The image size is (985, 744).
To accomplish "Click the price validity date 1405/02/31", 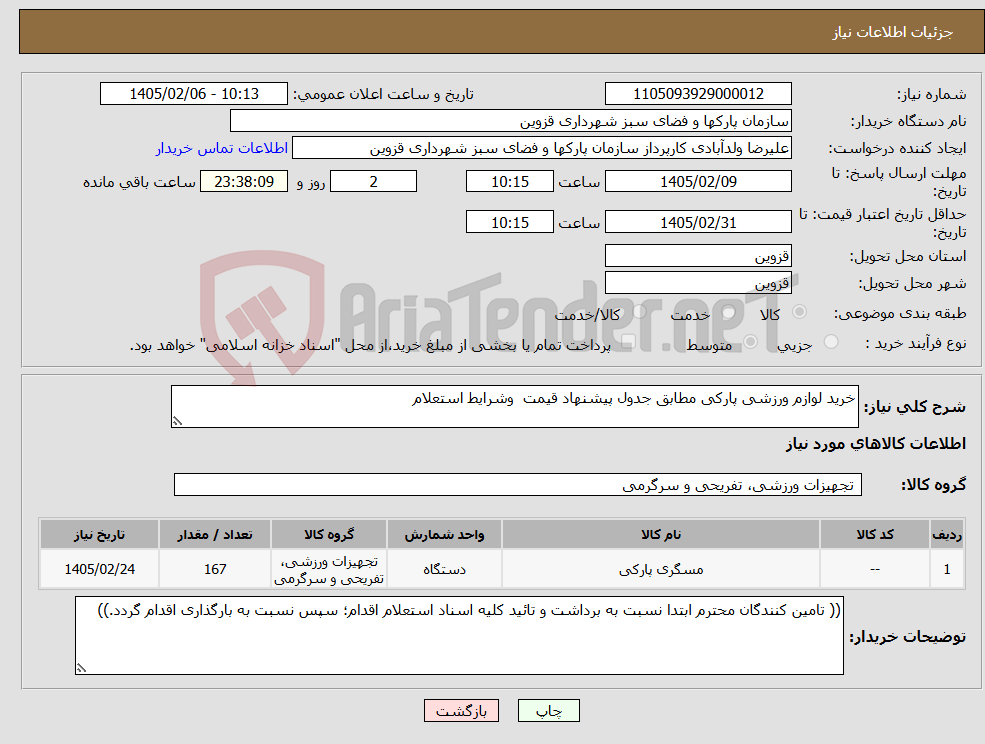I will coord(698,222).
